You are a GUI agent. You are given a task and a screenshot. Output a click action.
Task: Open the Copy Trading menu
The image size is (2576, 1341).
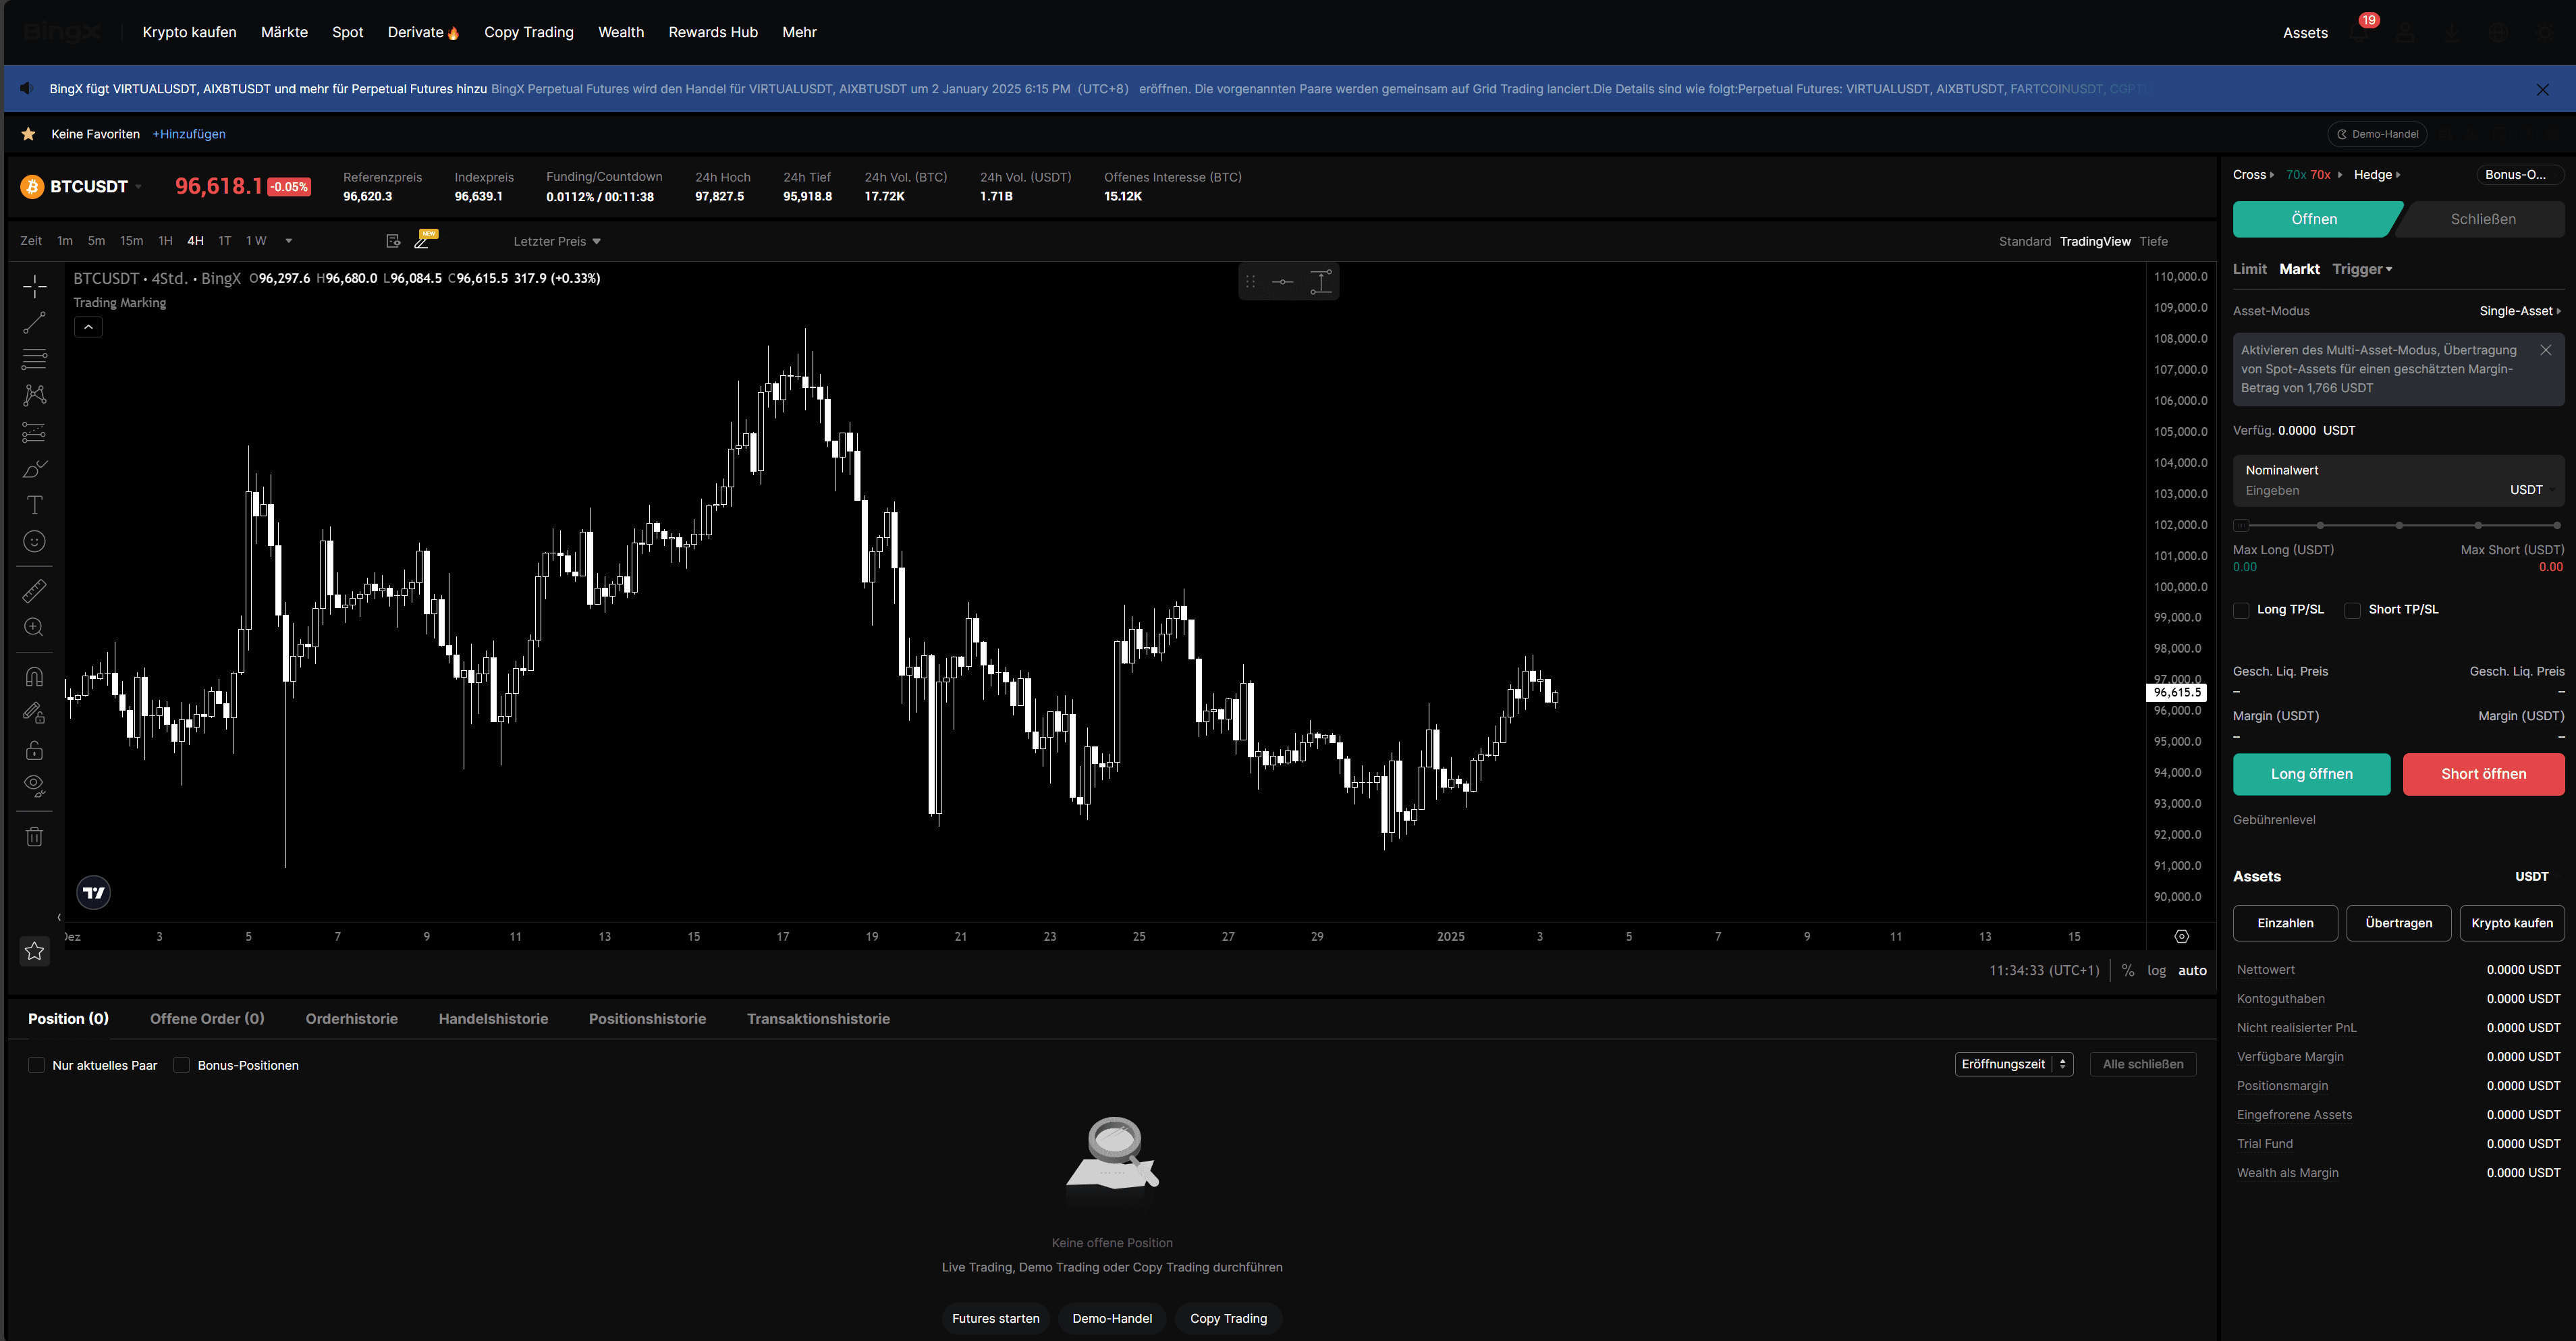(x=528, y=32)
